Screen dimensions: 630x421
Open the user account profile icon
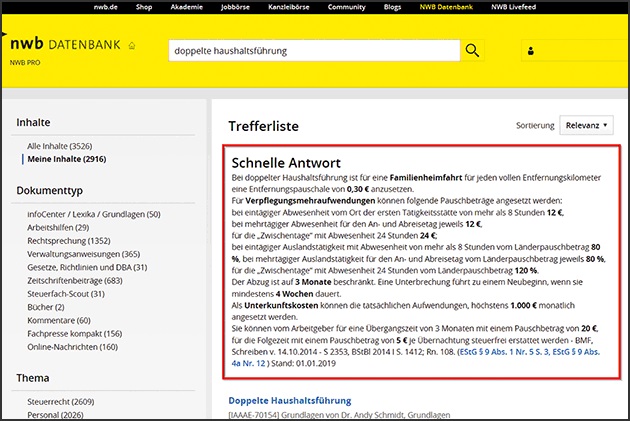pos(531,51)
